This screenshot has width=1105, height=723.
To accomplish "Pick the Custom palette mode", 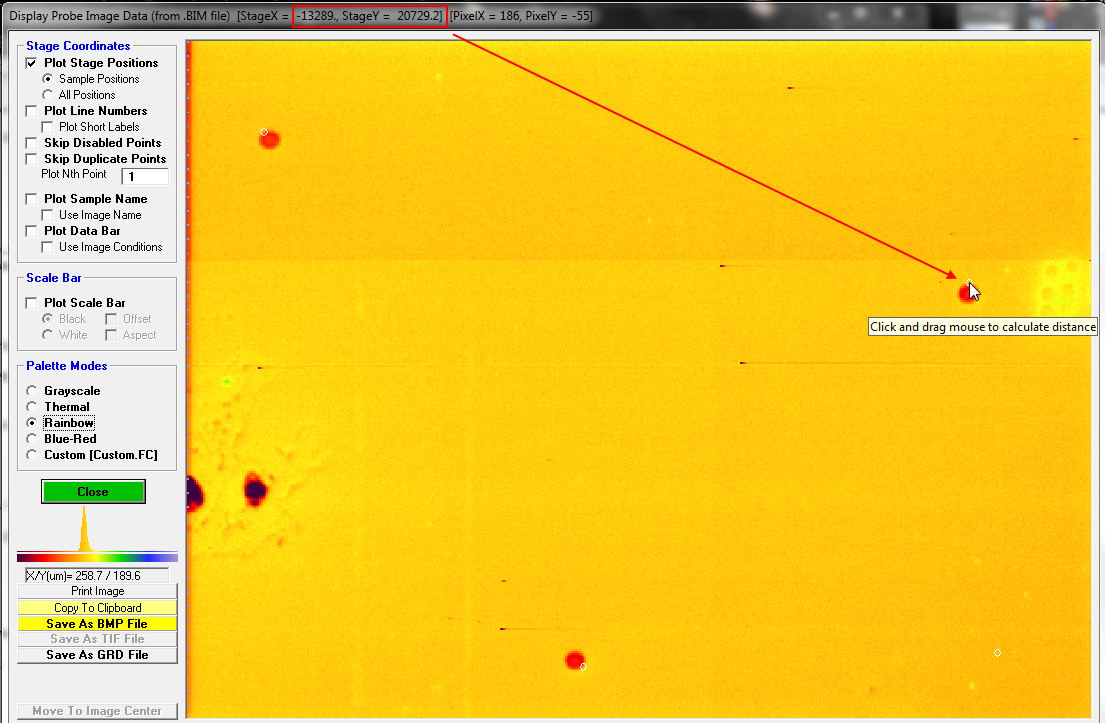I will pos(32,455).
